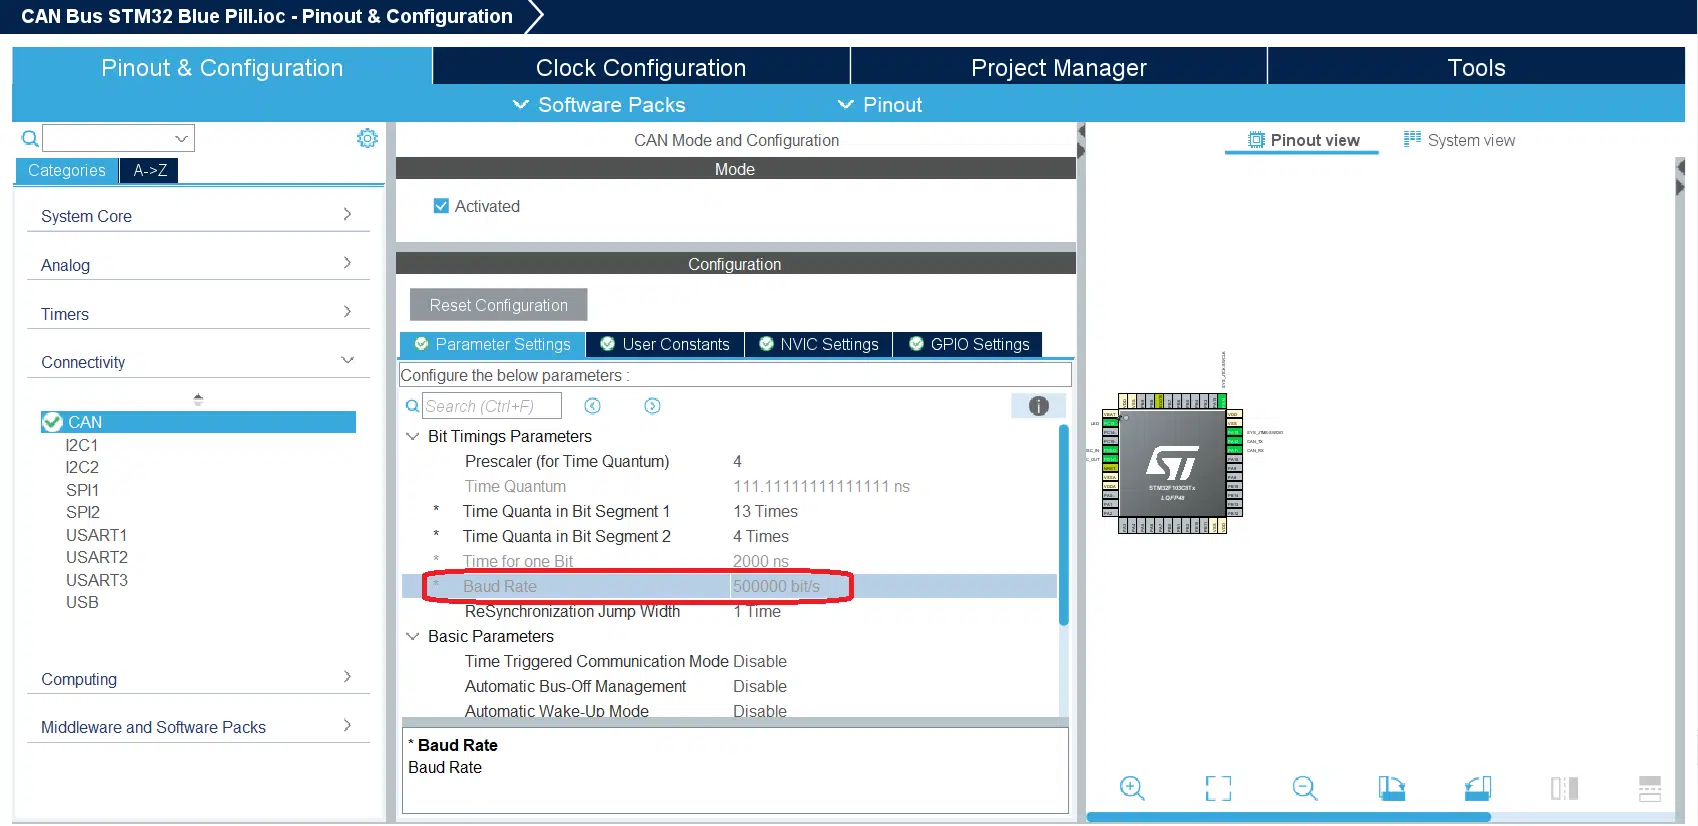Go to previous search result arrow
1698x826 pixels.
click(592, 405)
